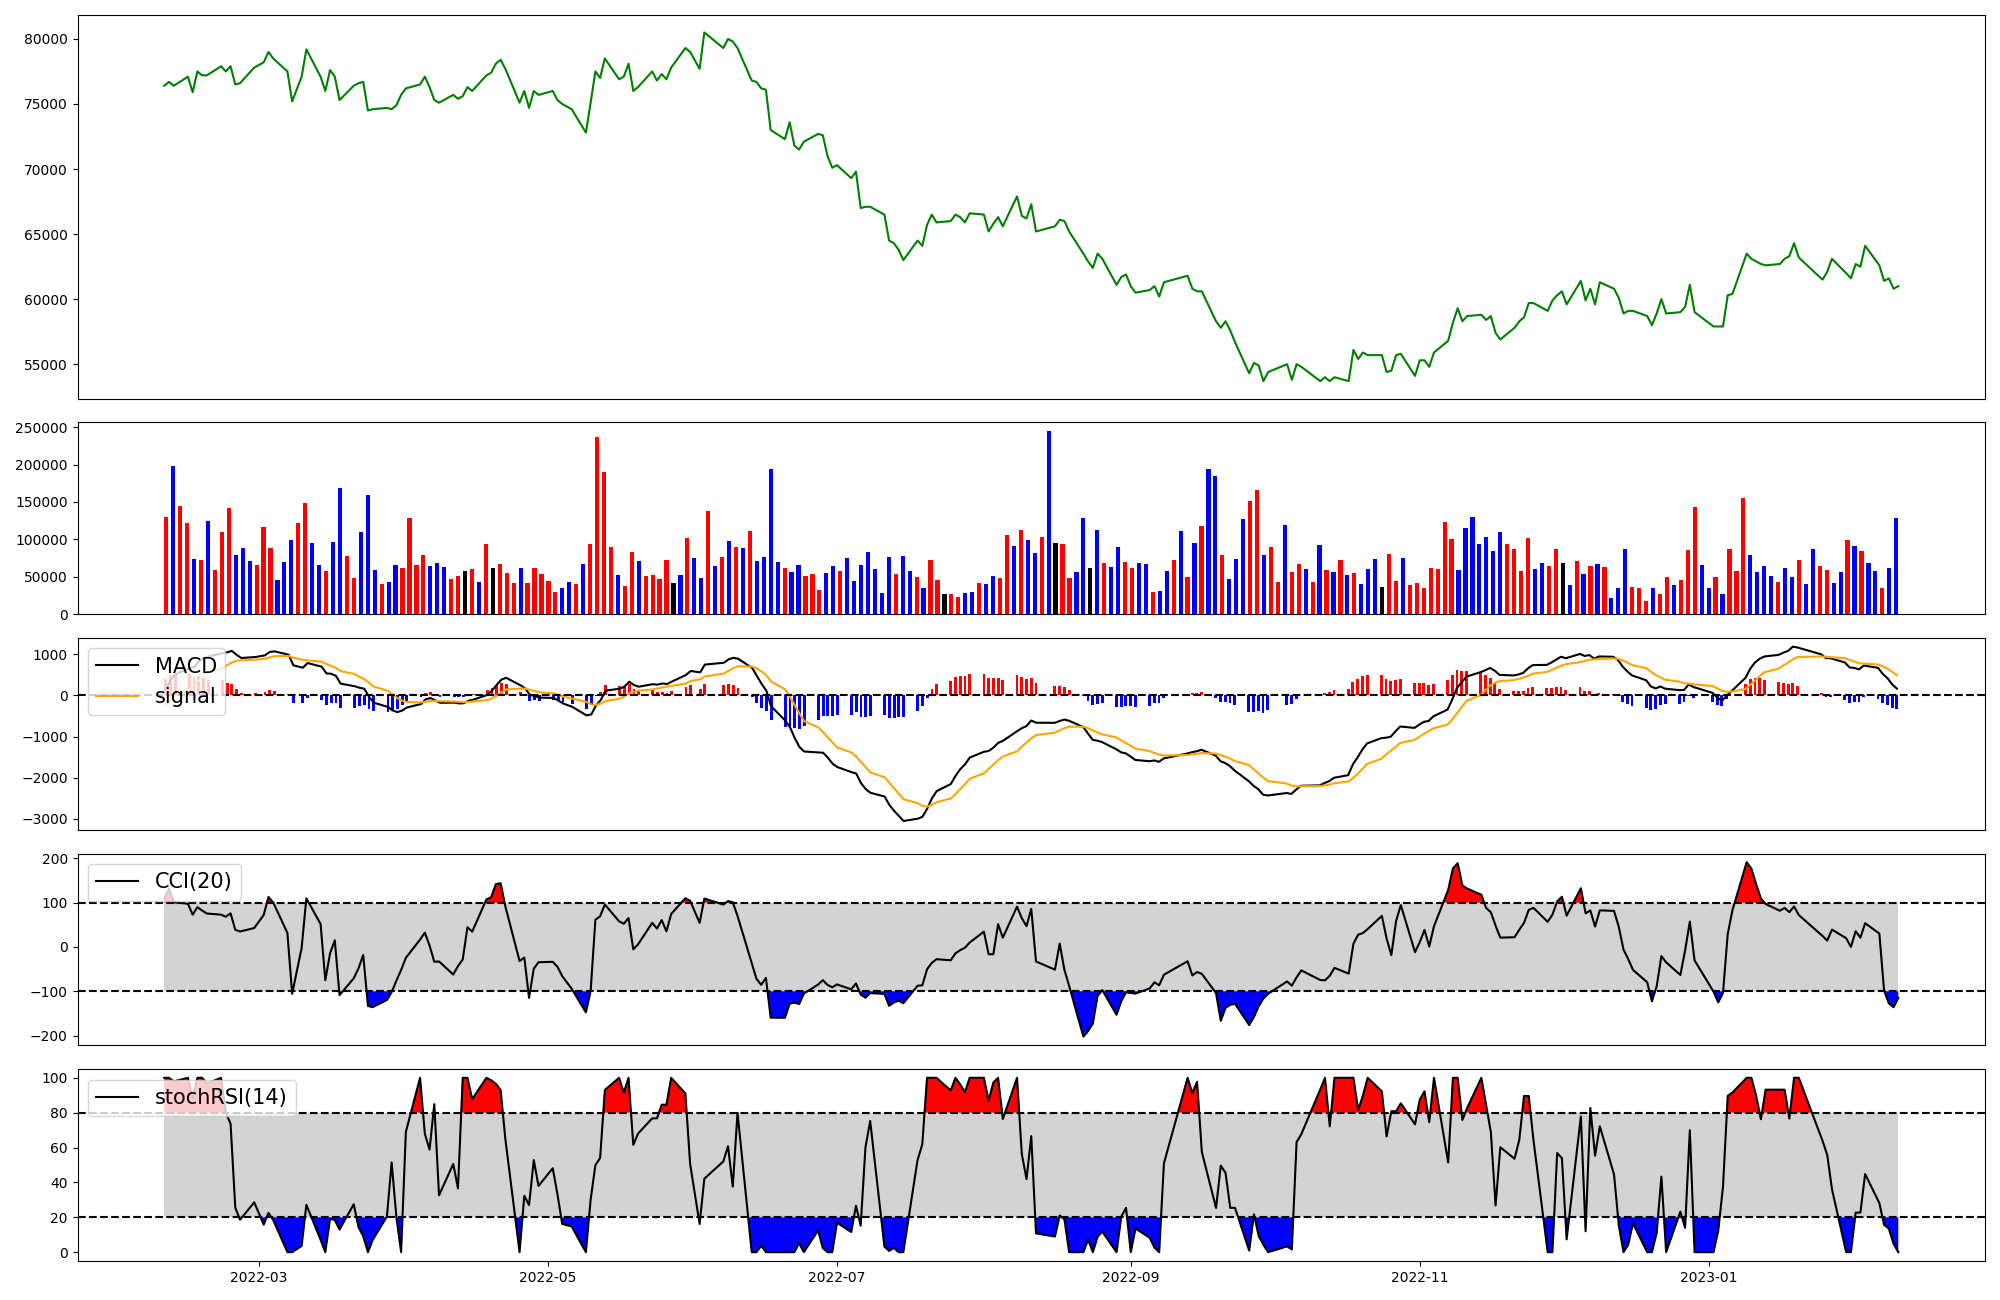The height and width of the screenshot is (1300, 2000).
Task: Click the -200 CCI axis tick label
Action: tap(48, 1036)
